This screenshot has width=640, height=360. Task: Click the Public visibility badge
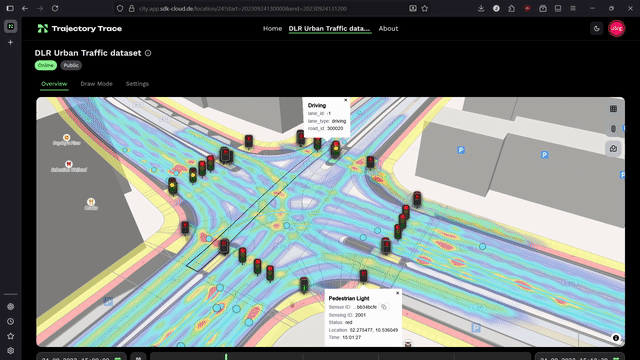(71, 65)
